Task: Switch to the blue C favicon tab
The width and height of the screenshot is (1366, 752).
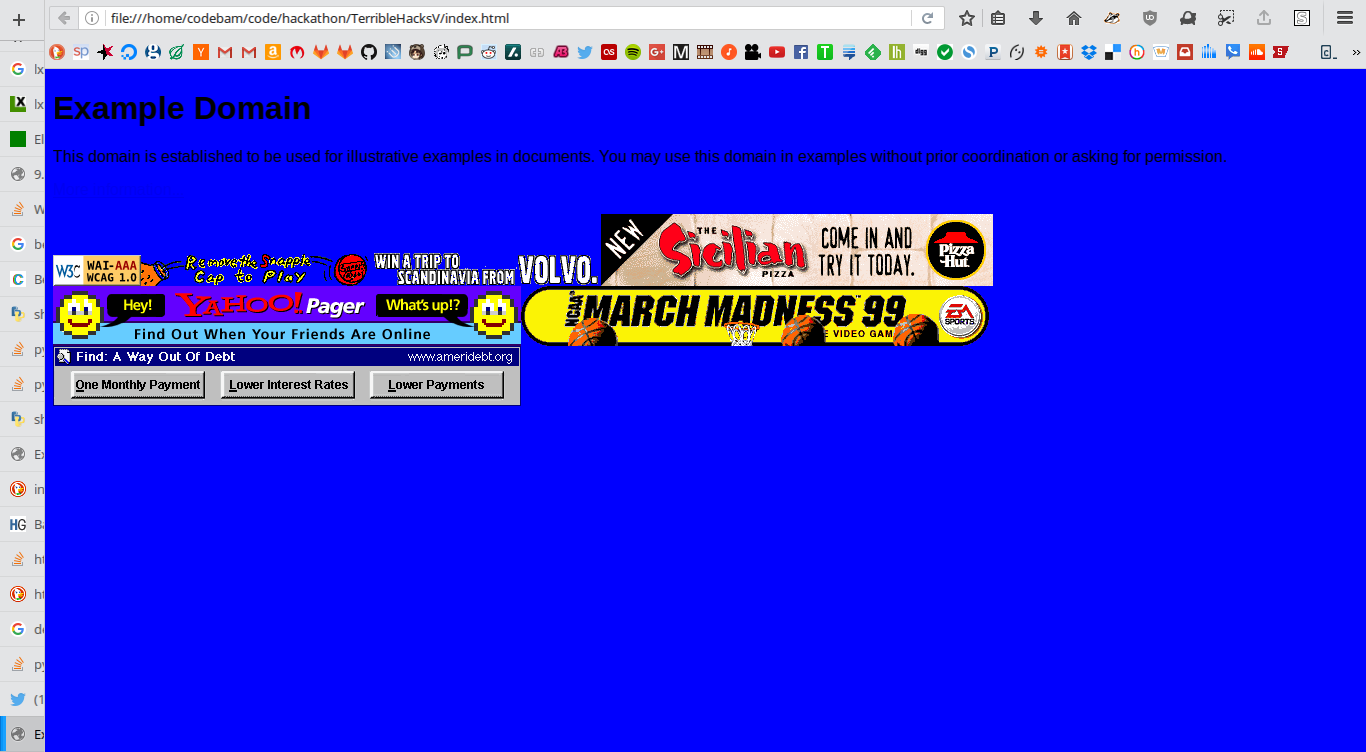Action: 22,279
